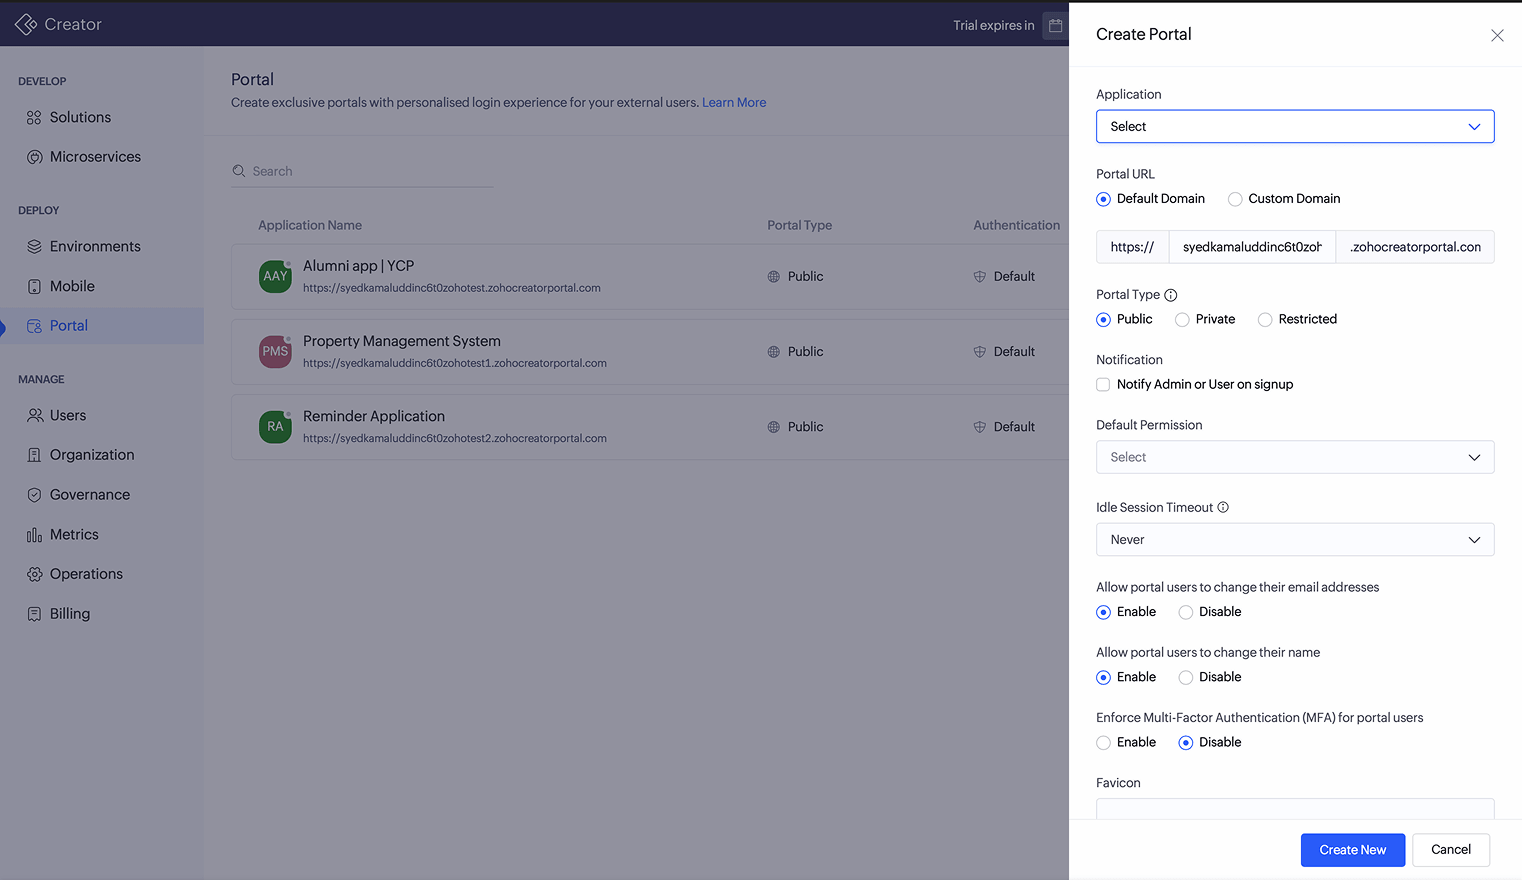Open Reminder Application portal URL
This screenshot has width=1522, height=880.
[455, 438]
